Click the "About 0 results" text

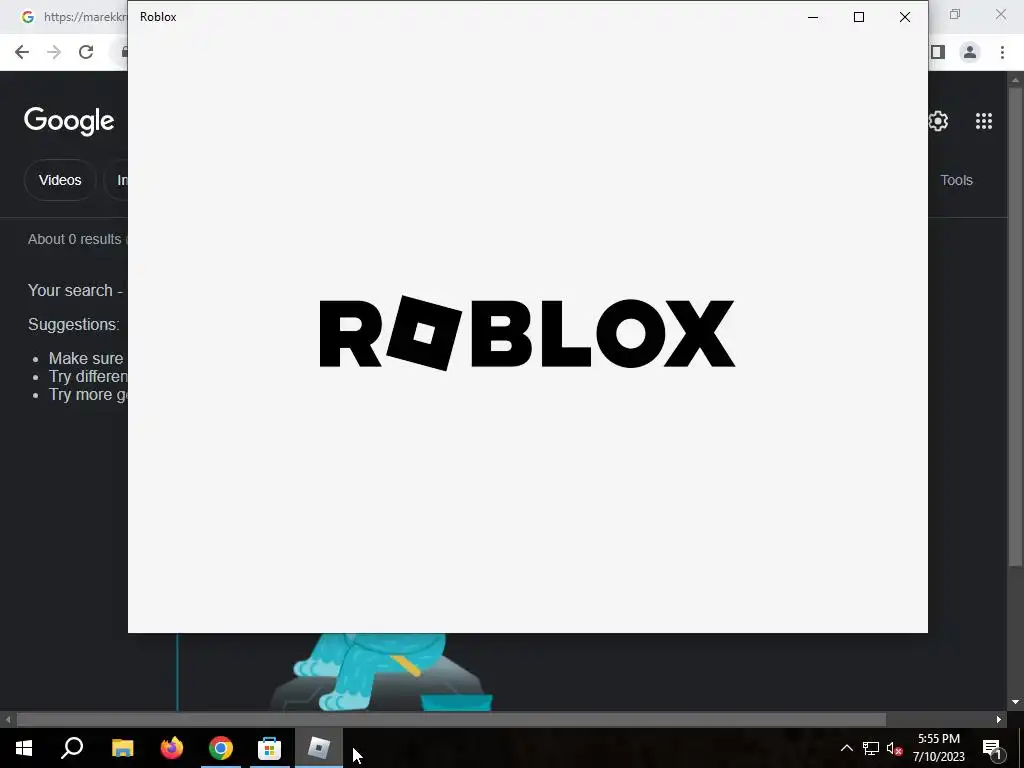tap(74, 239)
